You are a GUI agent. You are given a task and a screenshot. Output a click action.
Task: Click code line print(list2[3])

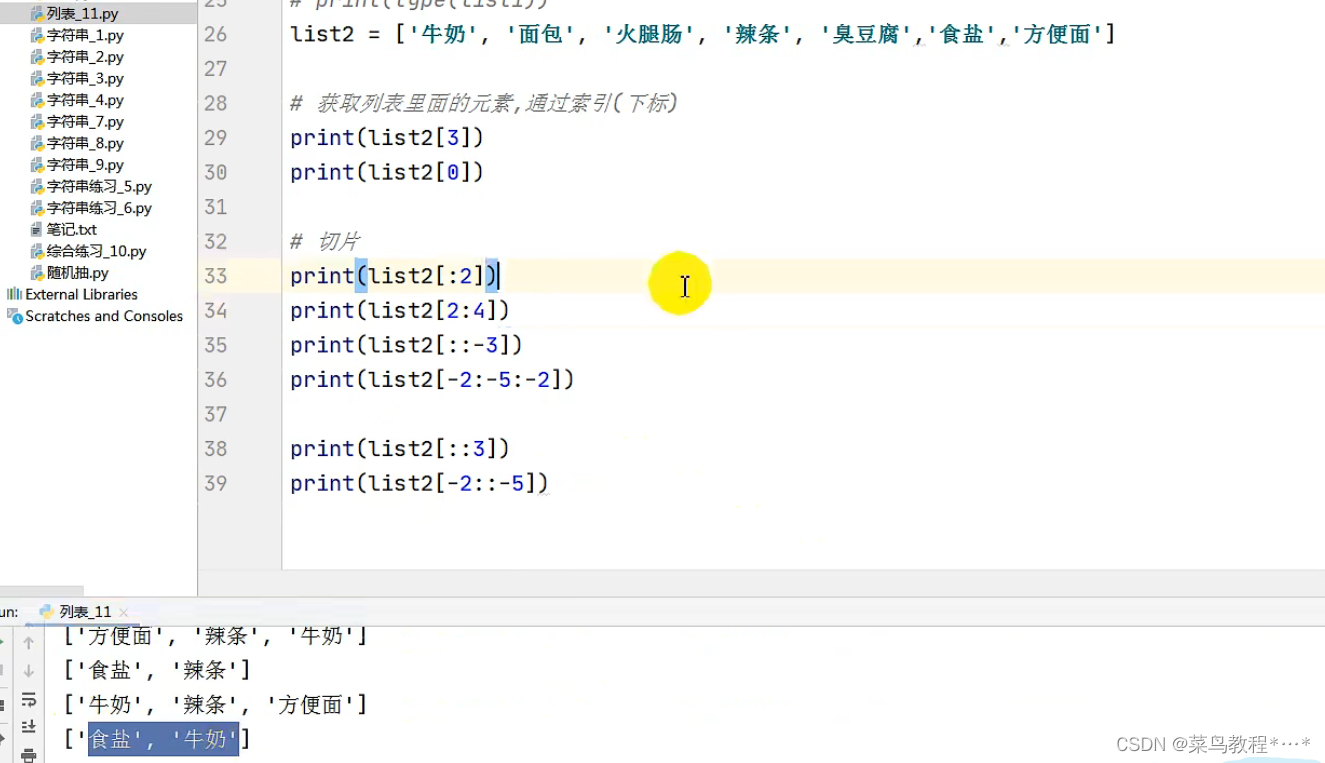pos(387,138)
